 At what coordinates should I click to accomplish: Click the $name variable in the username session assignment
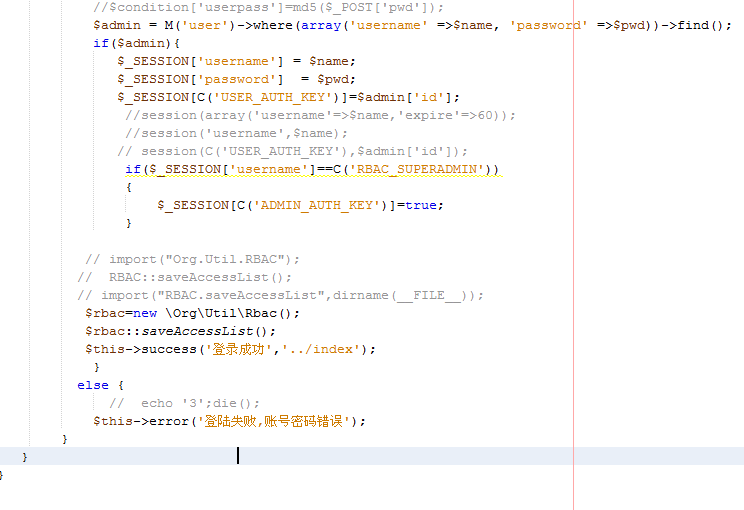(x=331, y=61)
